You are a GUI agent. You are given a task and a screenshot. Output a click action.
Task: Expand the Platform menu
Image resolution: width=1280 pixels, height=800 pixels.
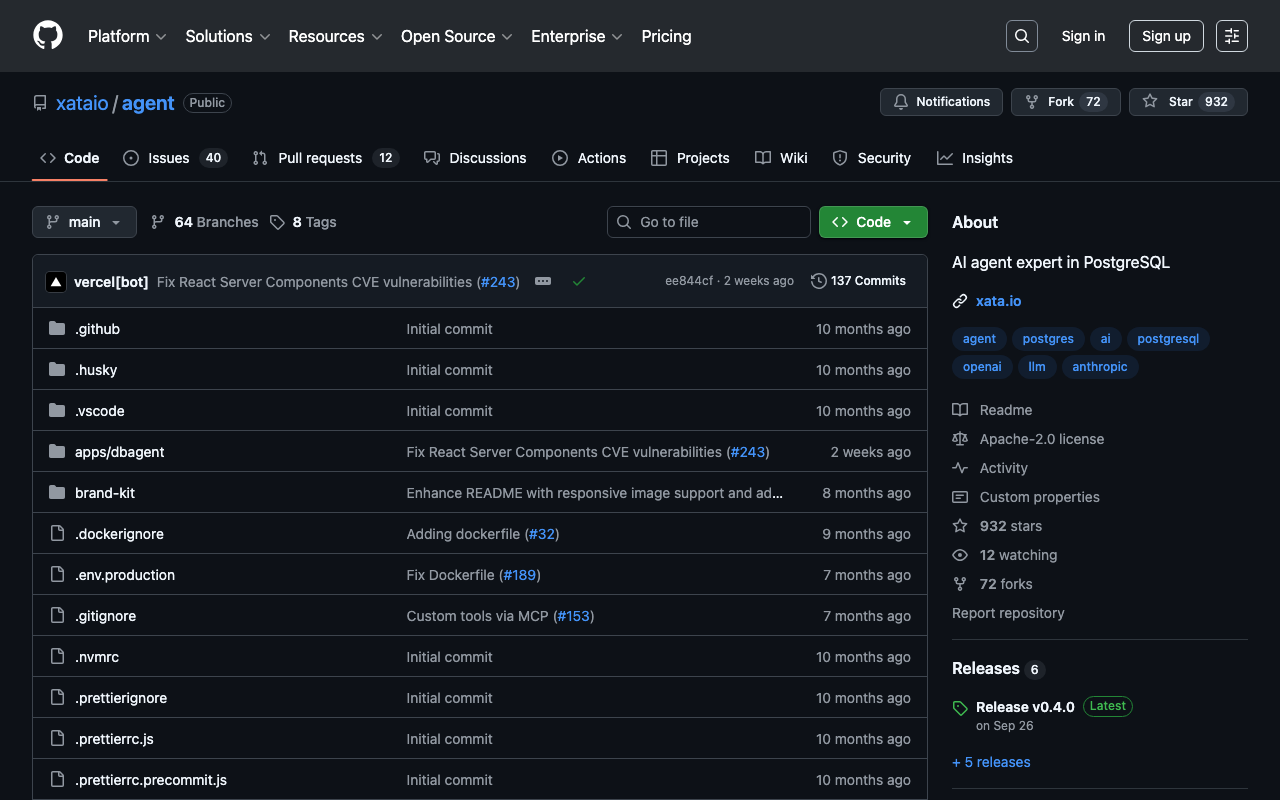coord(127,36)
